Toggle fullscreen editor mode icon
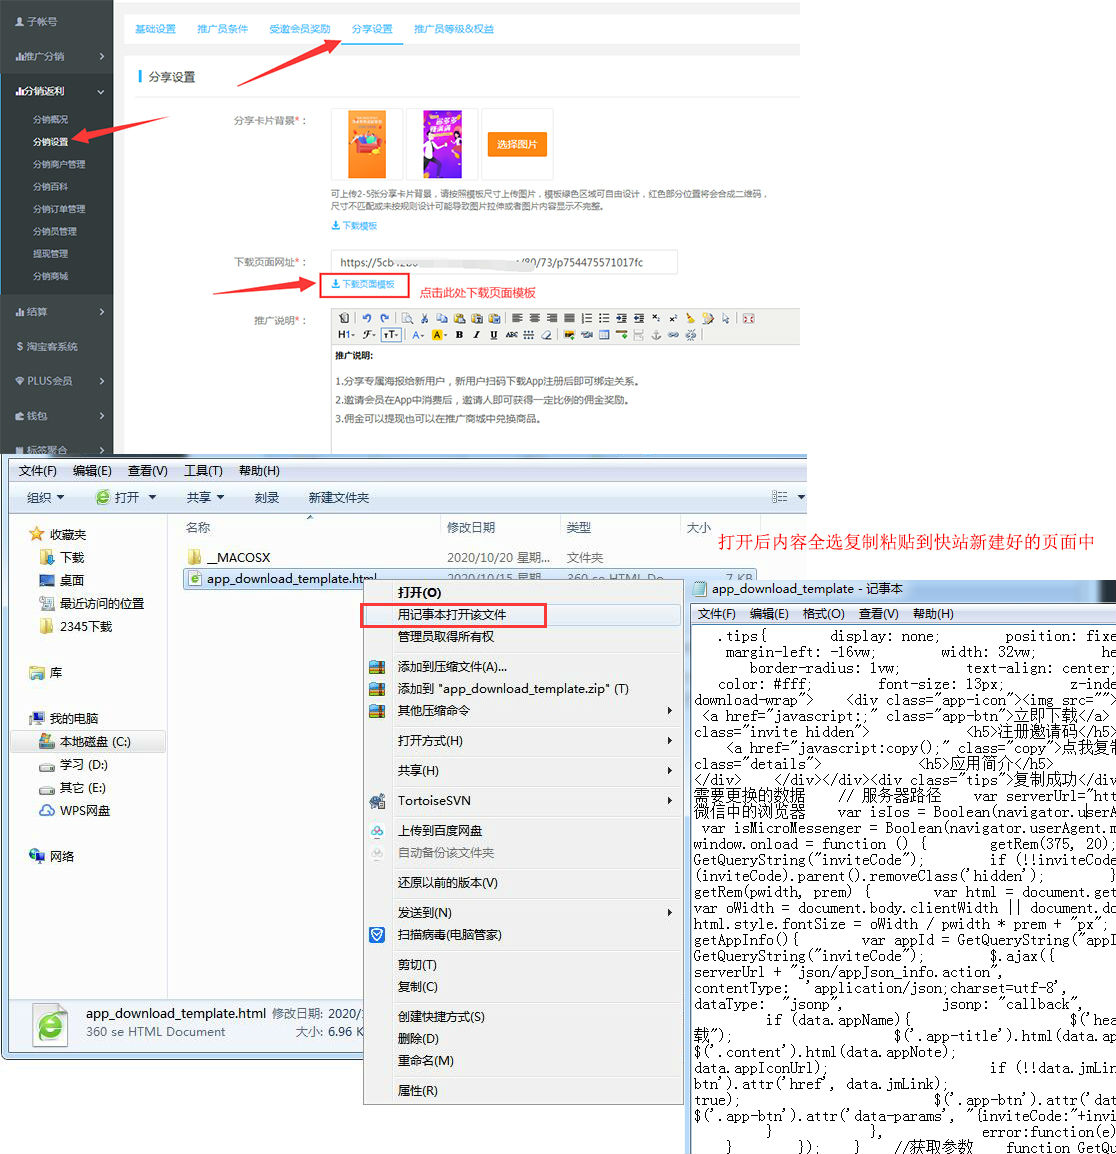 tap(749, 318)
